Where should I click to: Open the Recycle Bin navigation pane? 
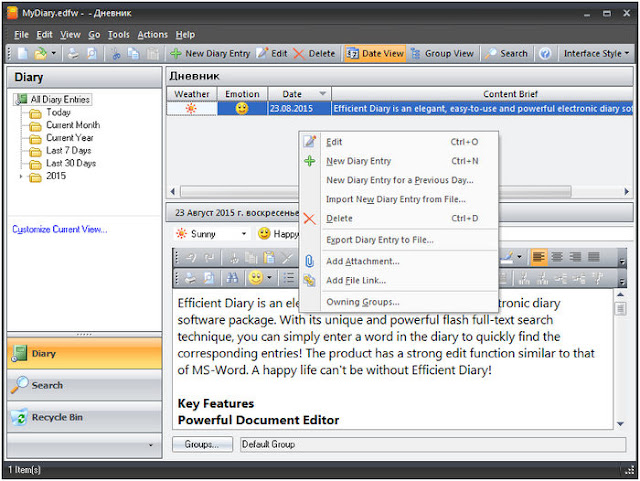click(84, 417)
